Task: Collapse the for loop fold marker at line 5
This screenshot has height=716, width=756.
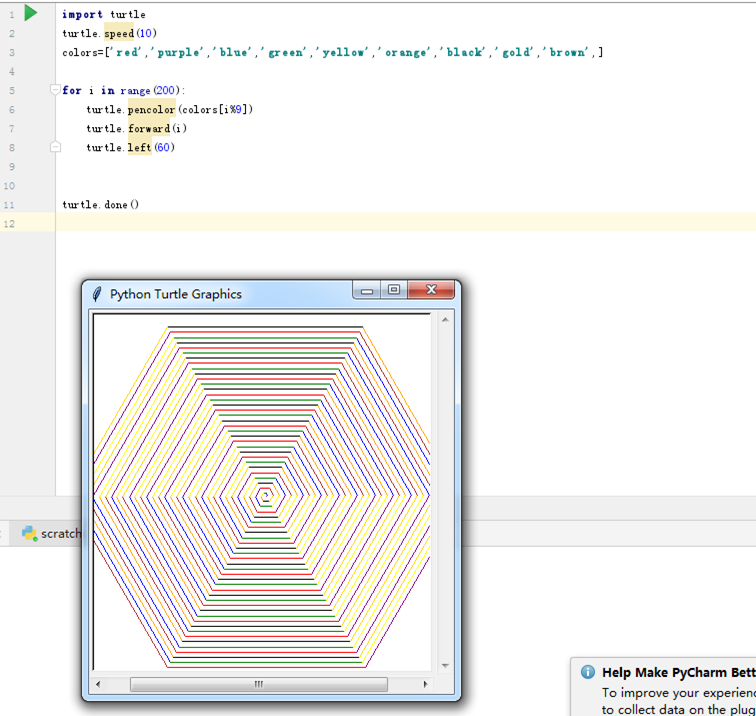Action: tap(56, 90)
